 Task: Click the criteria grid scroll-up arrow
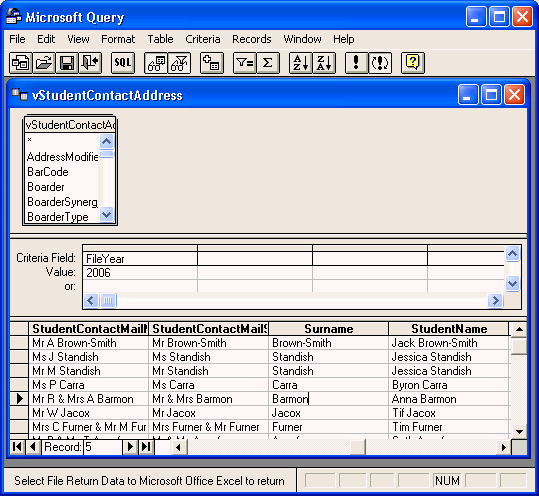click(x=512, y=254)
